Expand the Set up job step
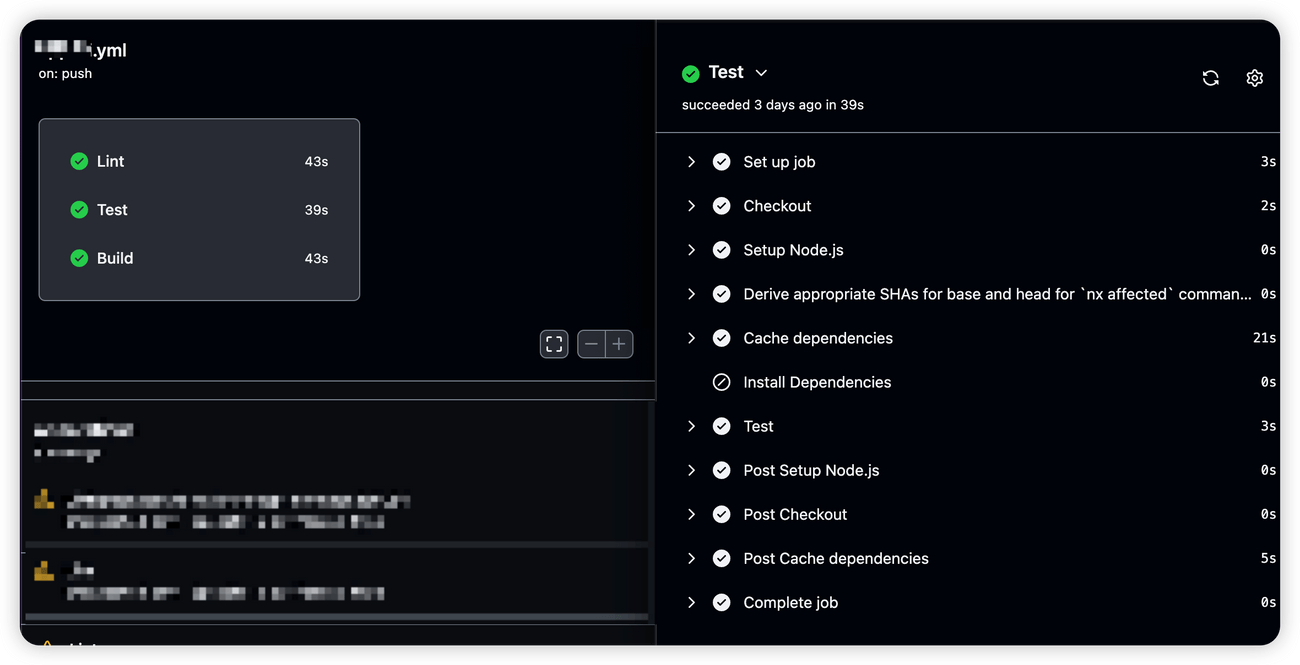1300x665 pixels. coord(691,161)
